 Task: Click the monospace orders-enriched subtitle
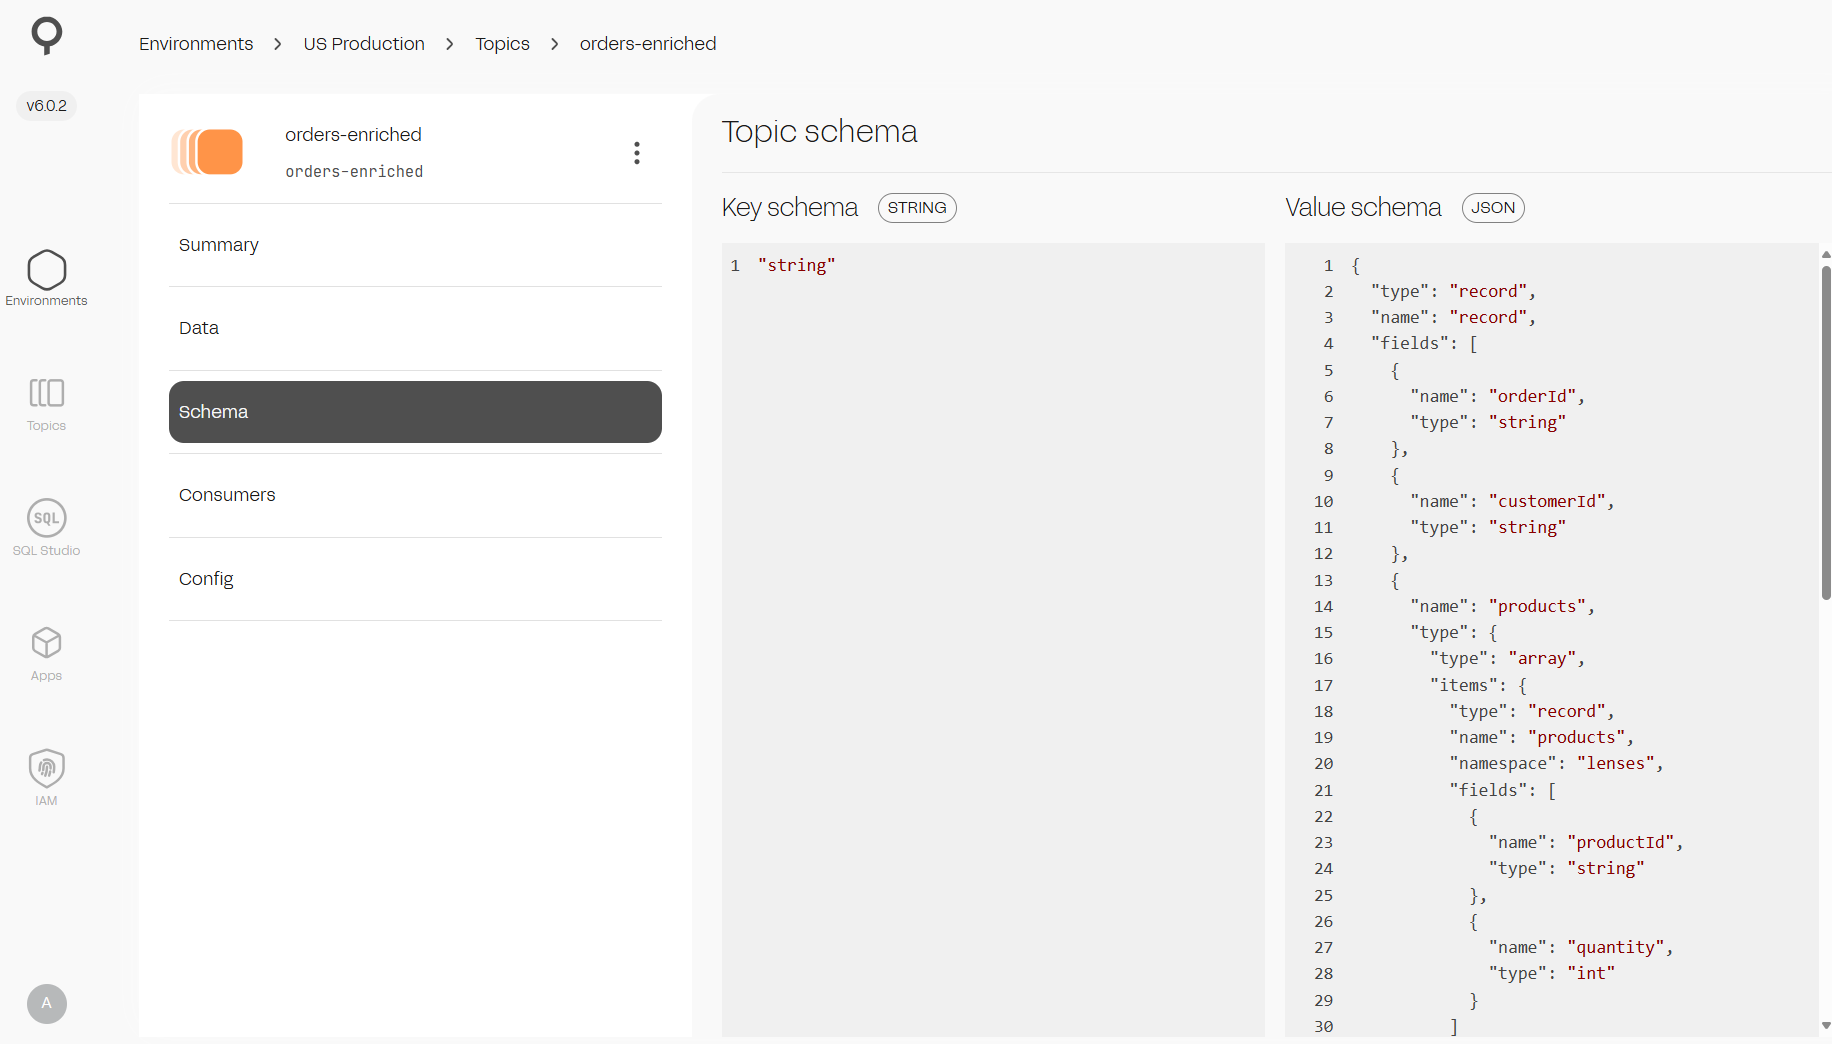[x=354, y=172]
